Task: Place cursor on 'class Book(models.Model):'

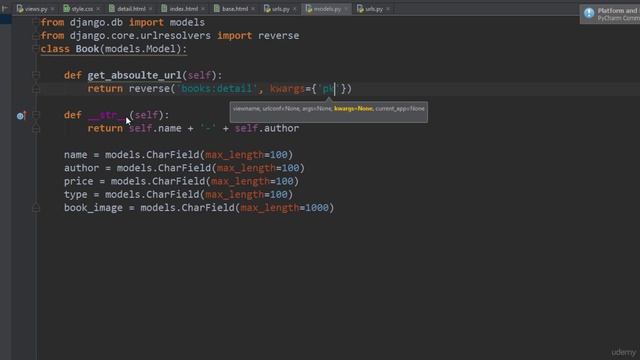Action: coord(113,49)
